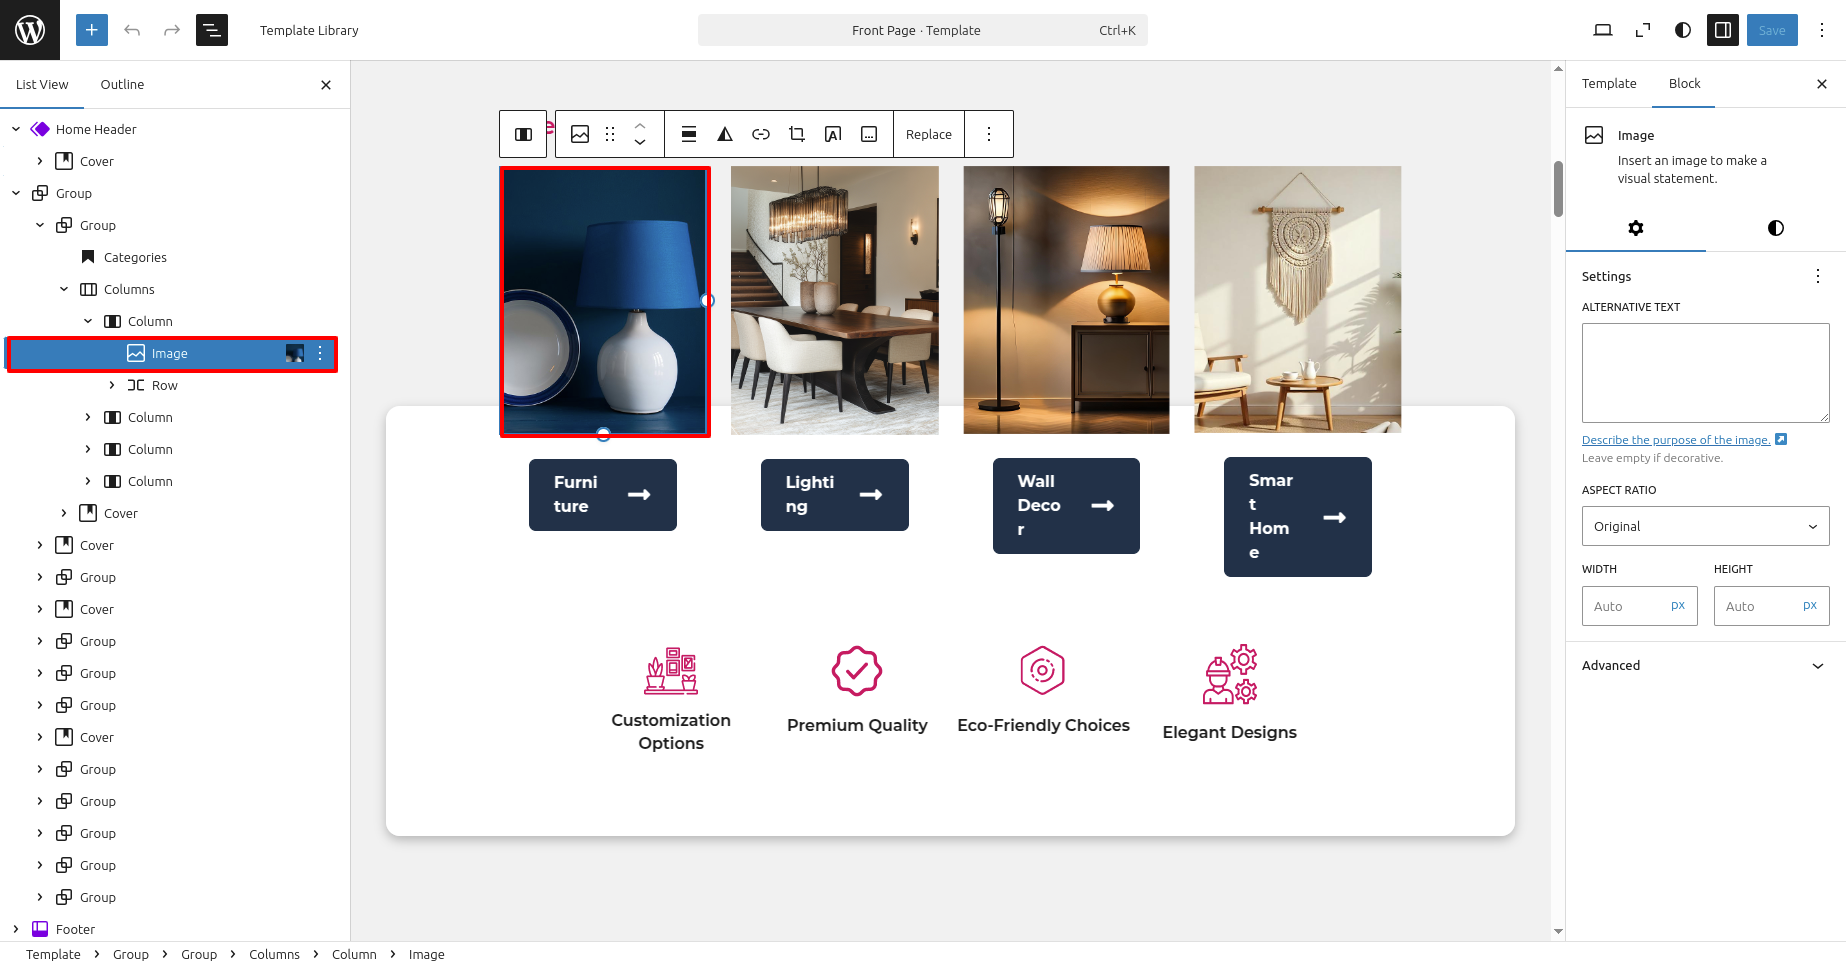Collapse the Home Header tree item
Screen dimensions: 1846x966
(x=16, y=129)
